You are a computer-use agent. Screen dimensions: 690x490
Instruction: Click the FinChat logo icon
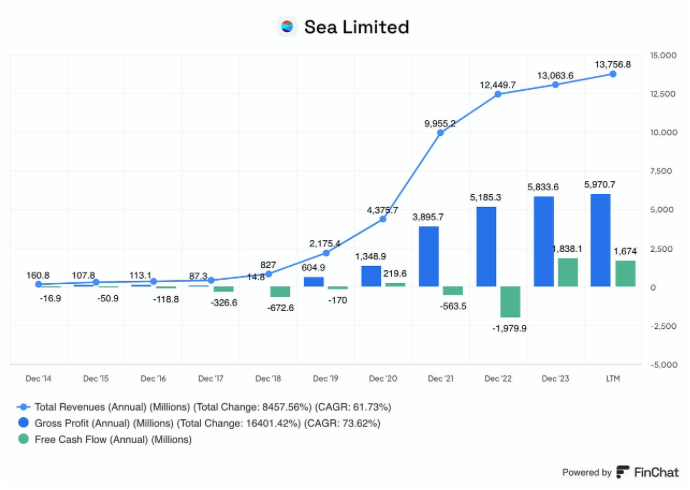coord(622,472)
